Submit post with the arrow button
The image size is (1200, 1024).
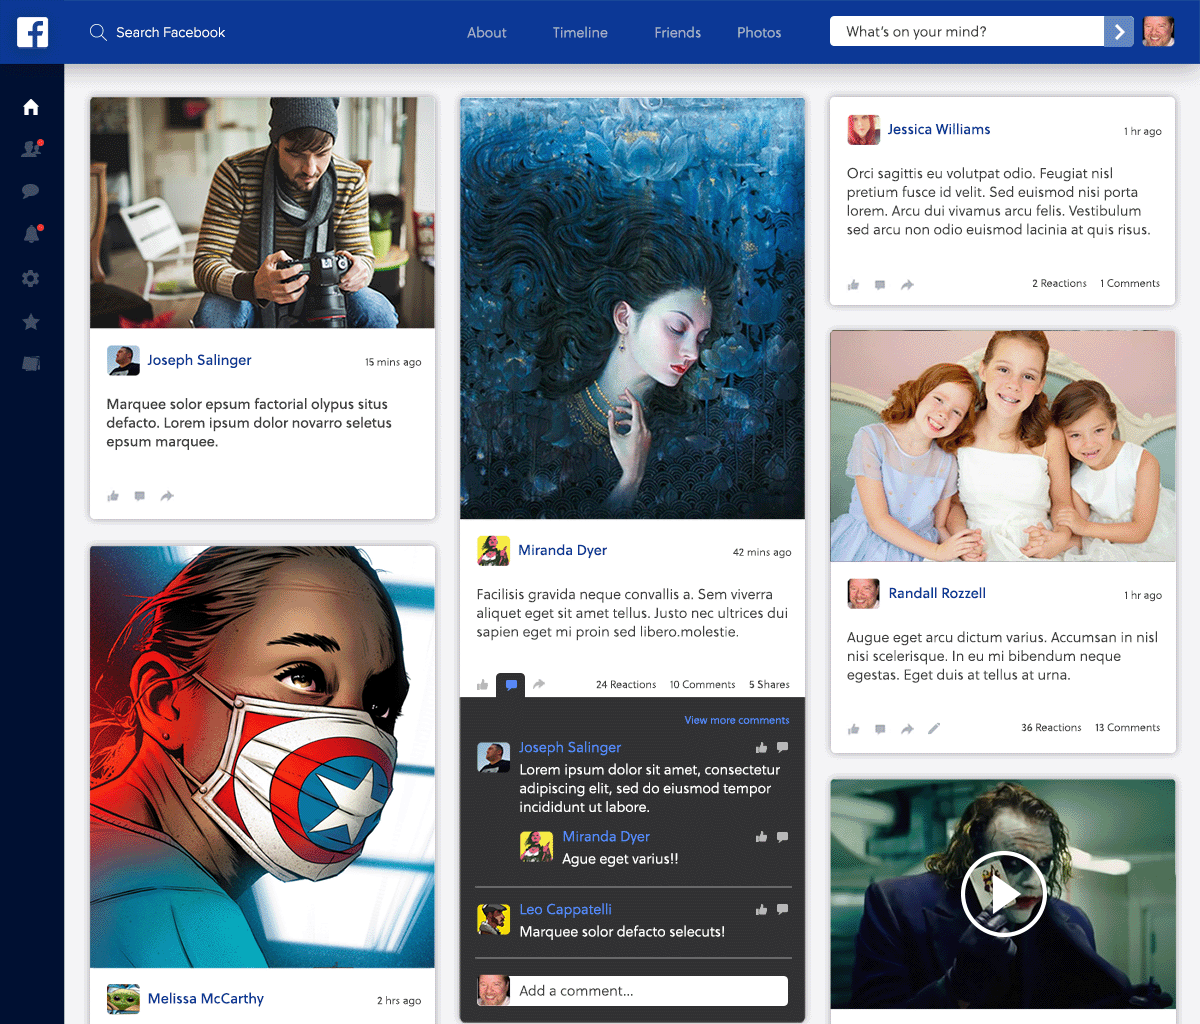point(1119,32)
